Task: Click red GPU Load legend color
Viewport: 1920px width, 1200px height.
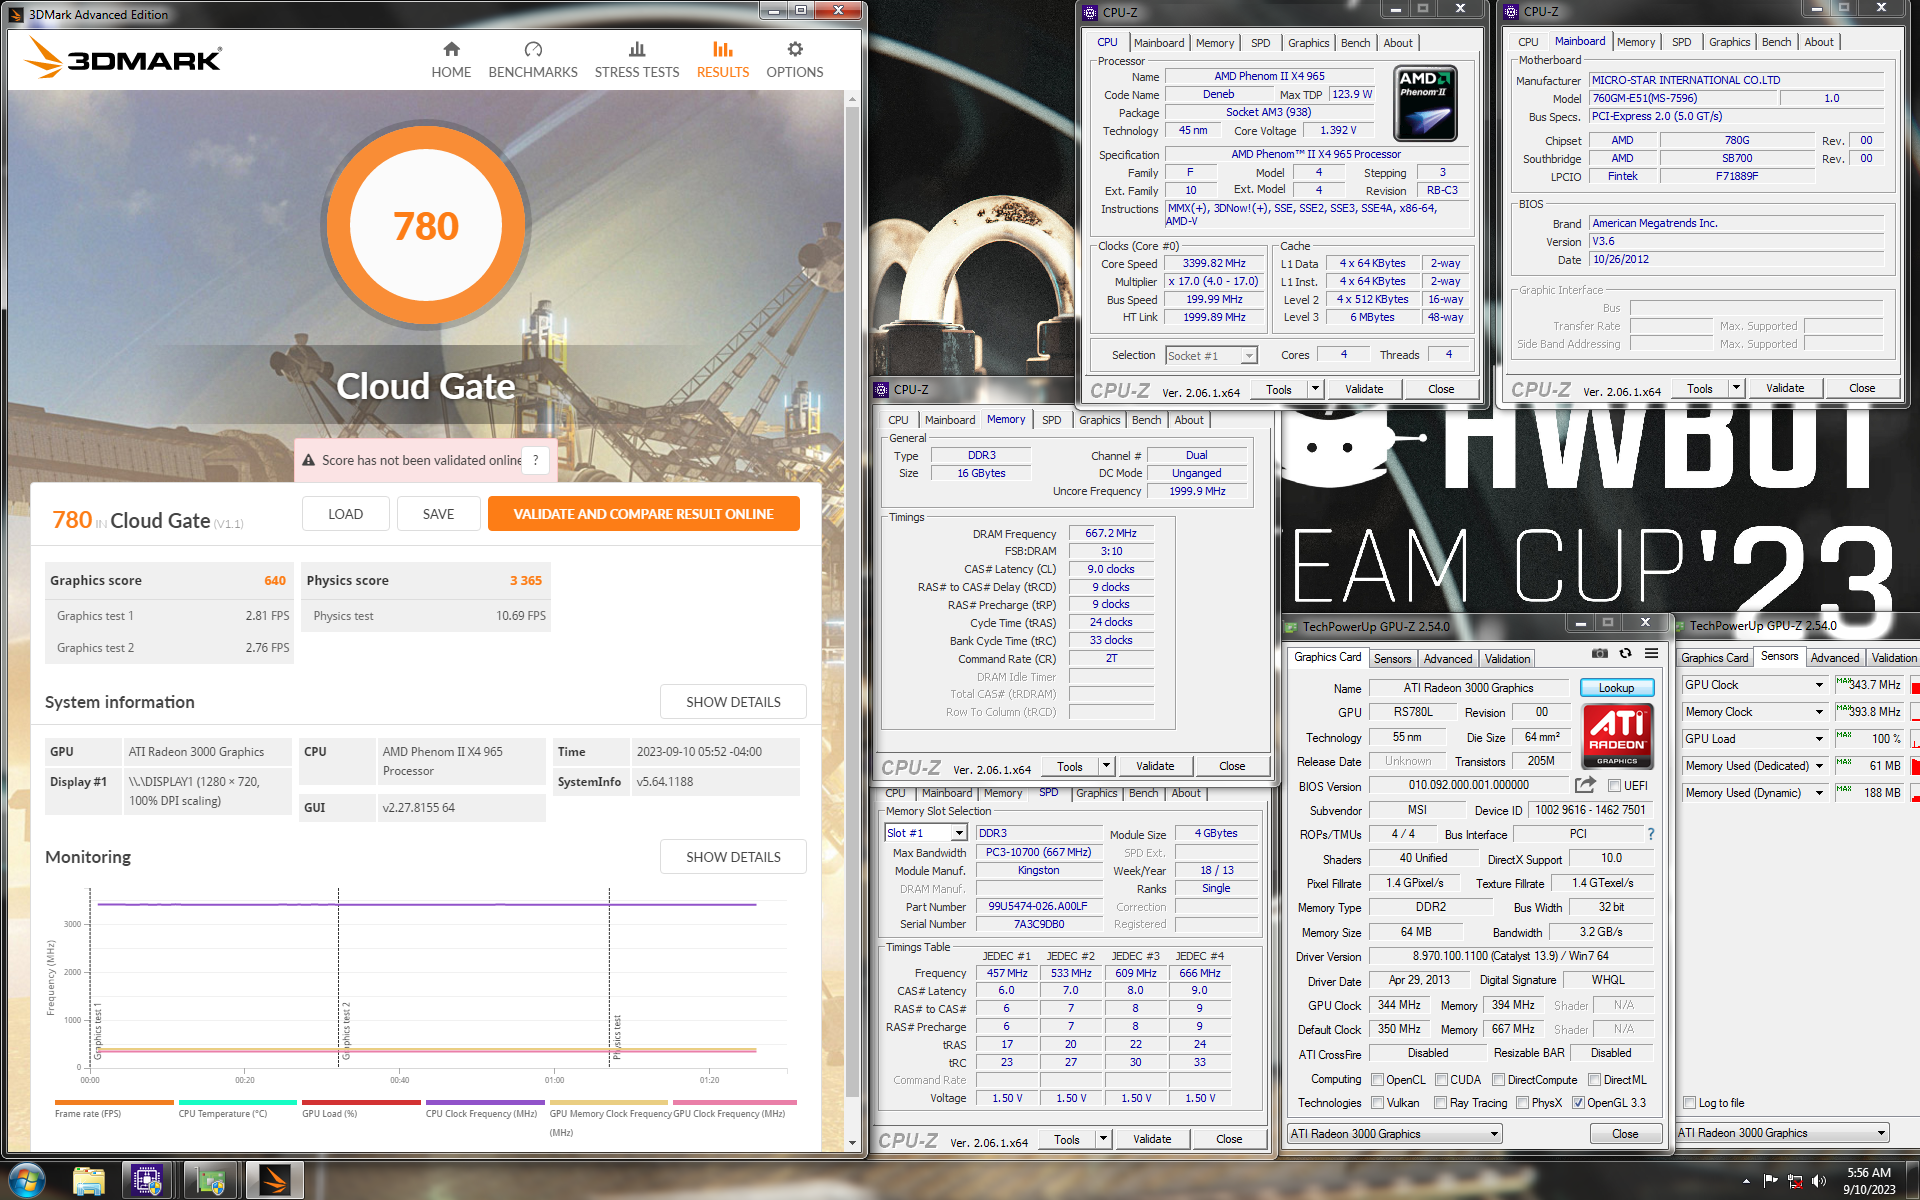Action: (x=361, y=1102)
